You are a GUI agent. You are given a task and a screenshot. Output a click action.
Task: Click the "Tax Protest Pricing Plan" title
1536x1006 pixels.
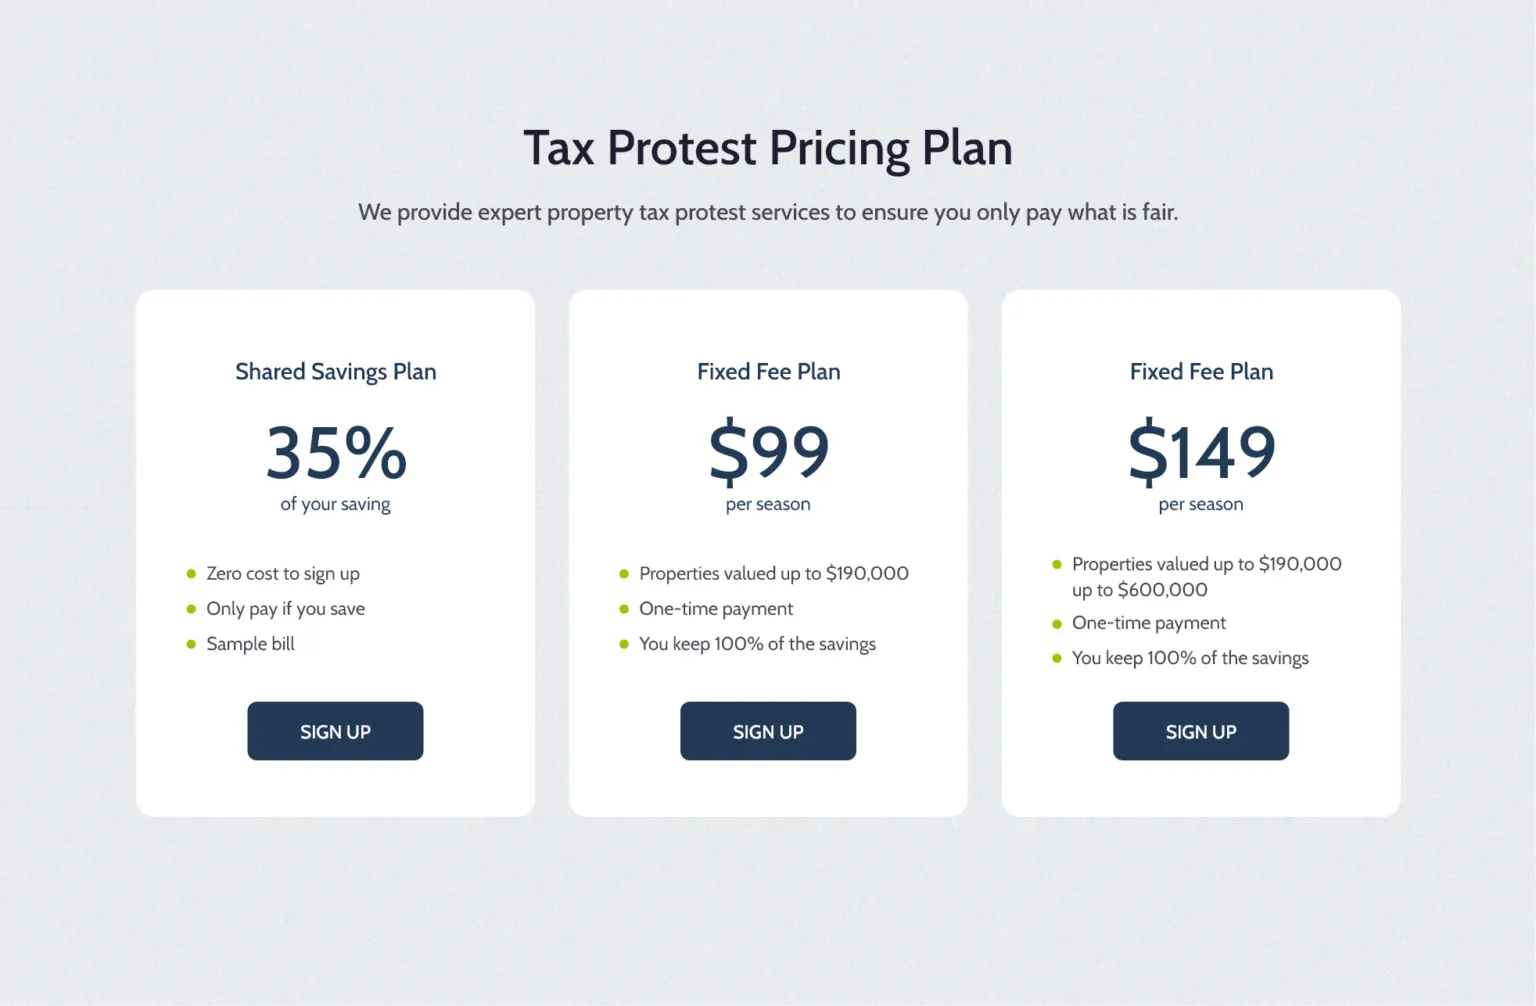click(x=768, y=148)
